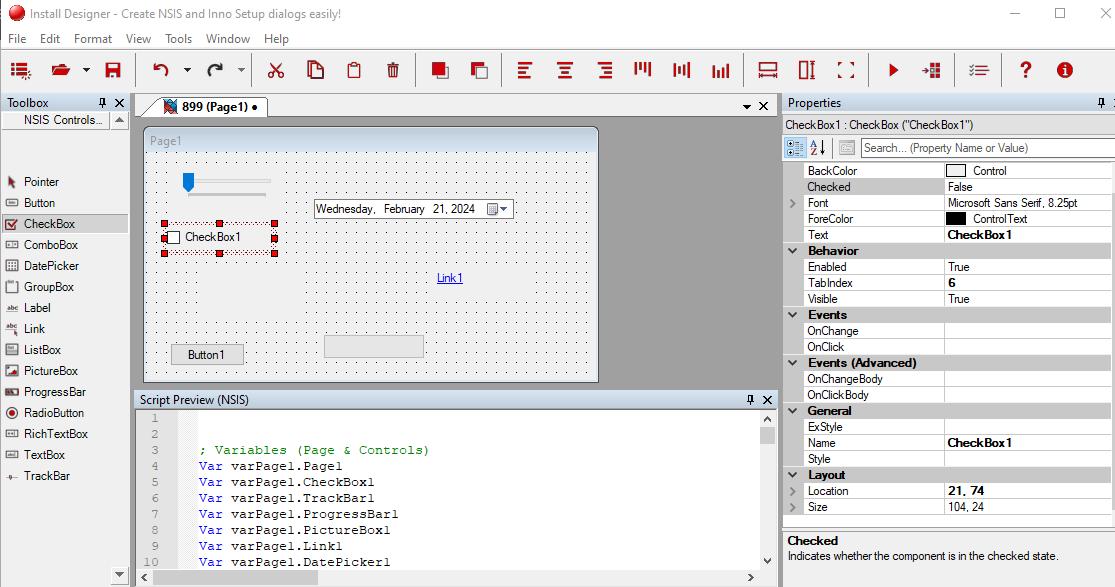Screen dimensions: 1115x587
Task: Expand the Font property row
Action: 793,203
